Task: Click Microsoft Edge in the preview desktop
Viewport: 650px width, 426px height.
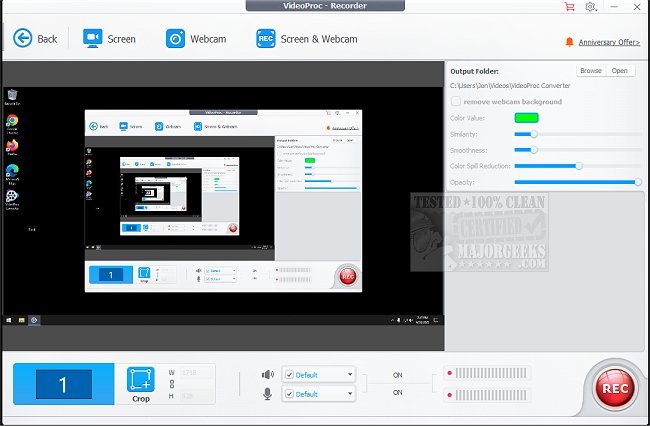Action: [x=12, y=174]
